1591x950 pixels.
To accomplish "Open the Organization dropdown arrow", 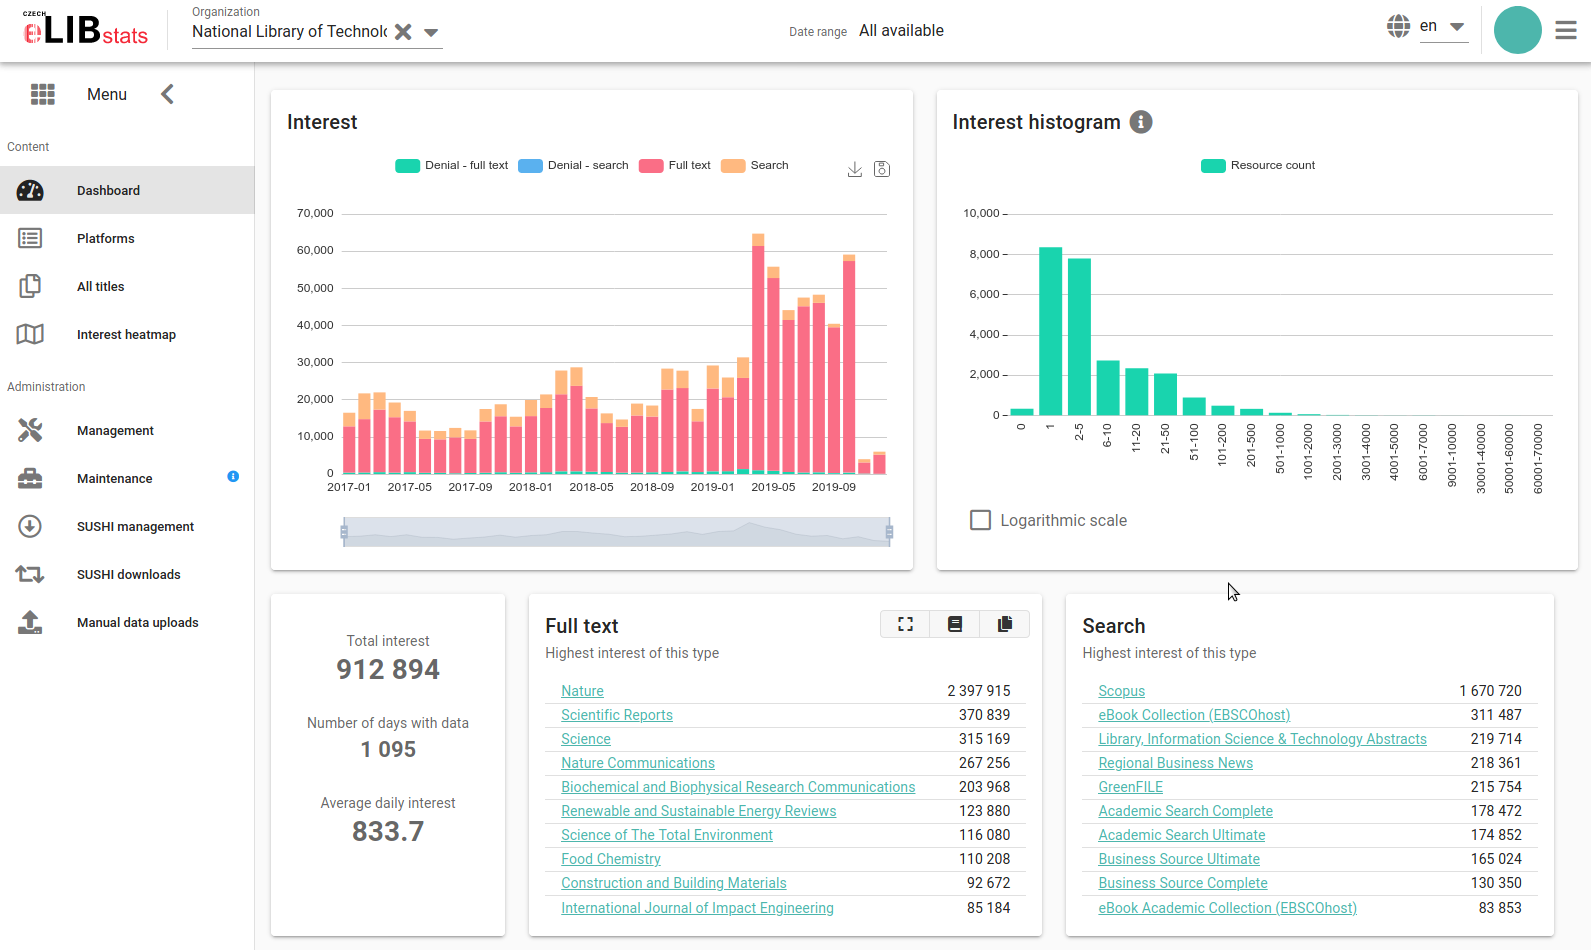I will click(431, 32).
